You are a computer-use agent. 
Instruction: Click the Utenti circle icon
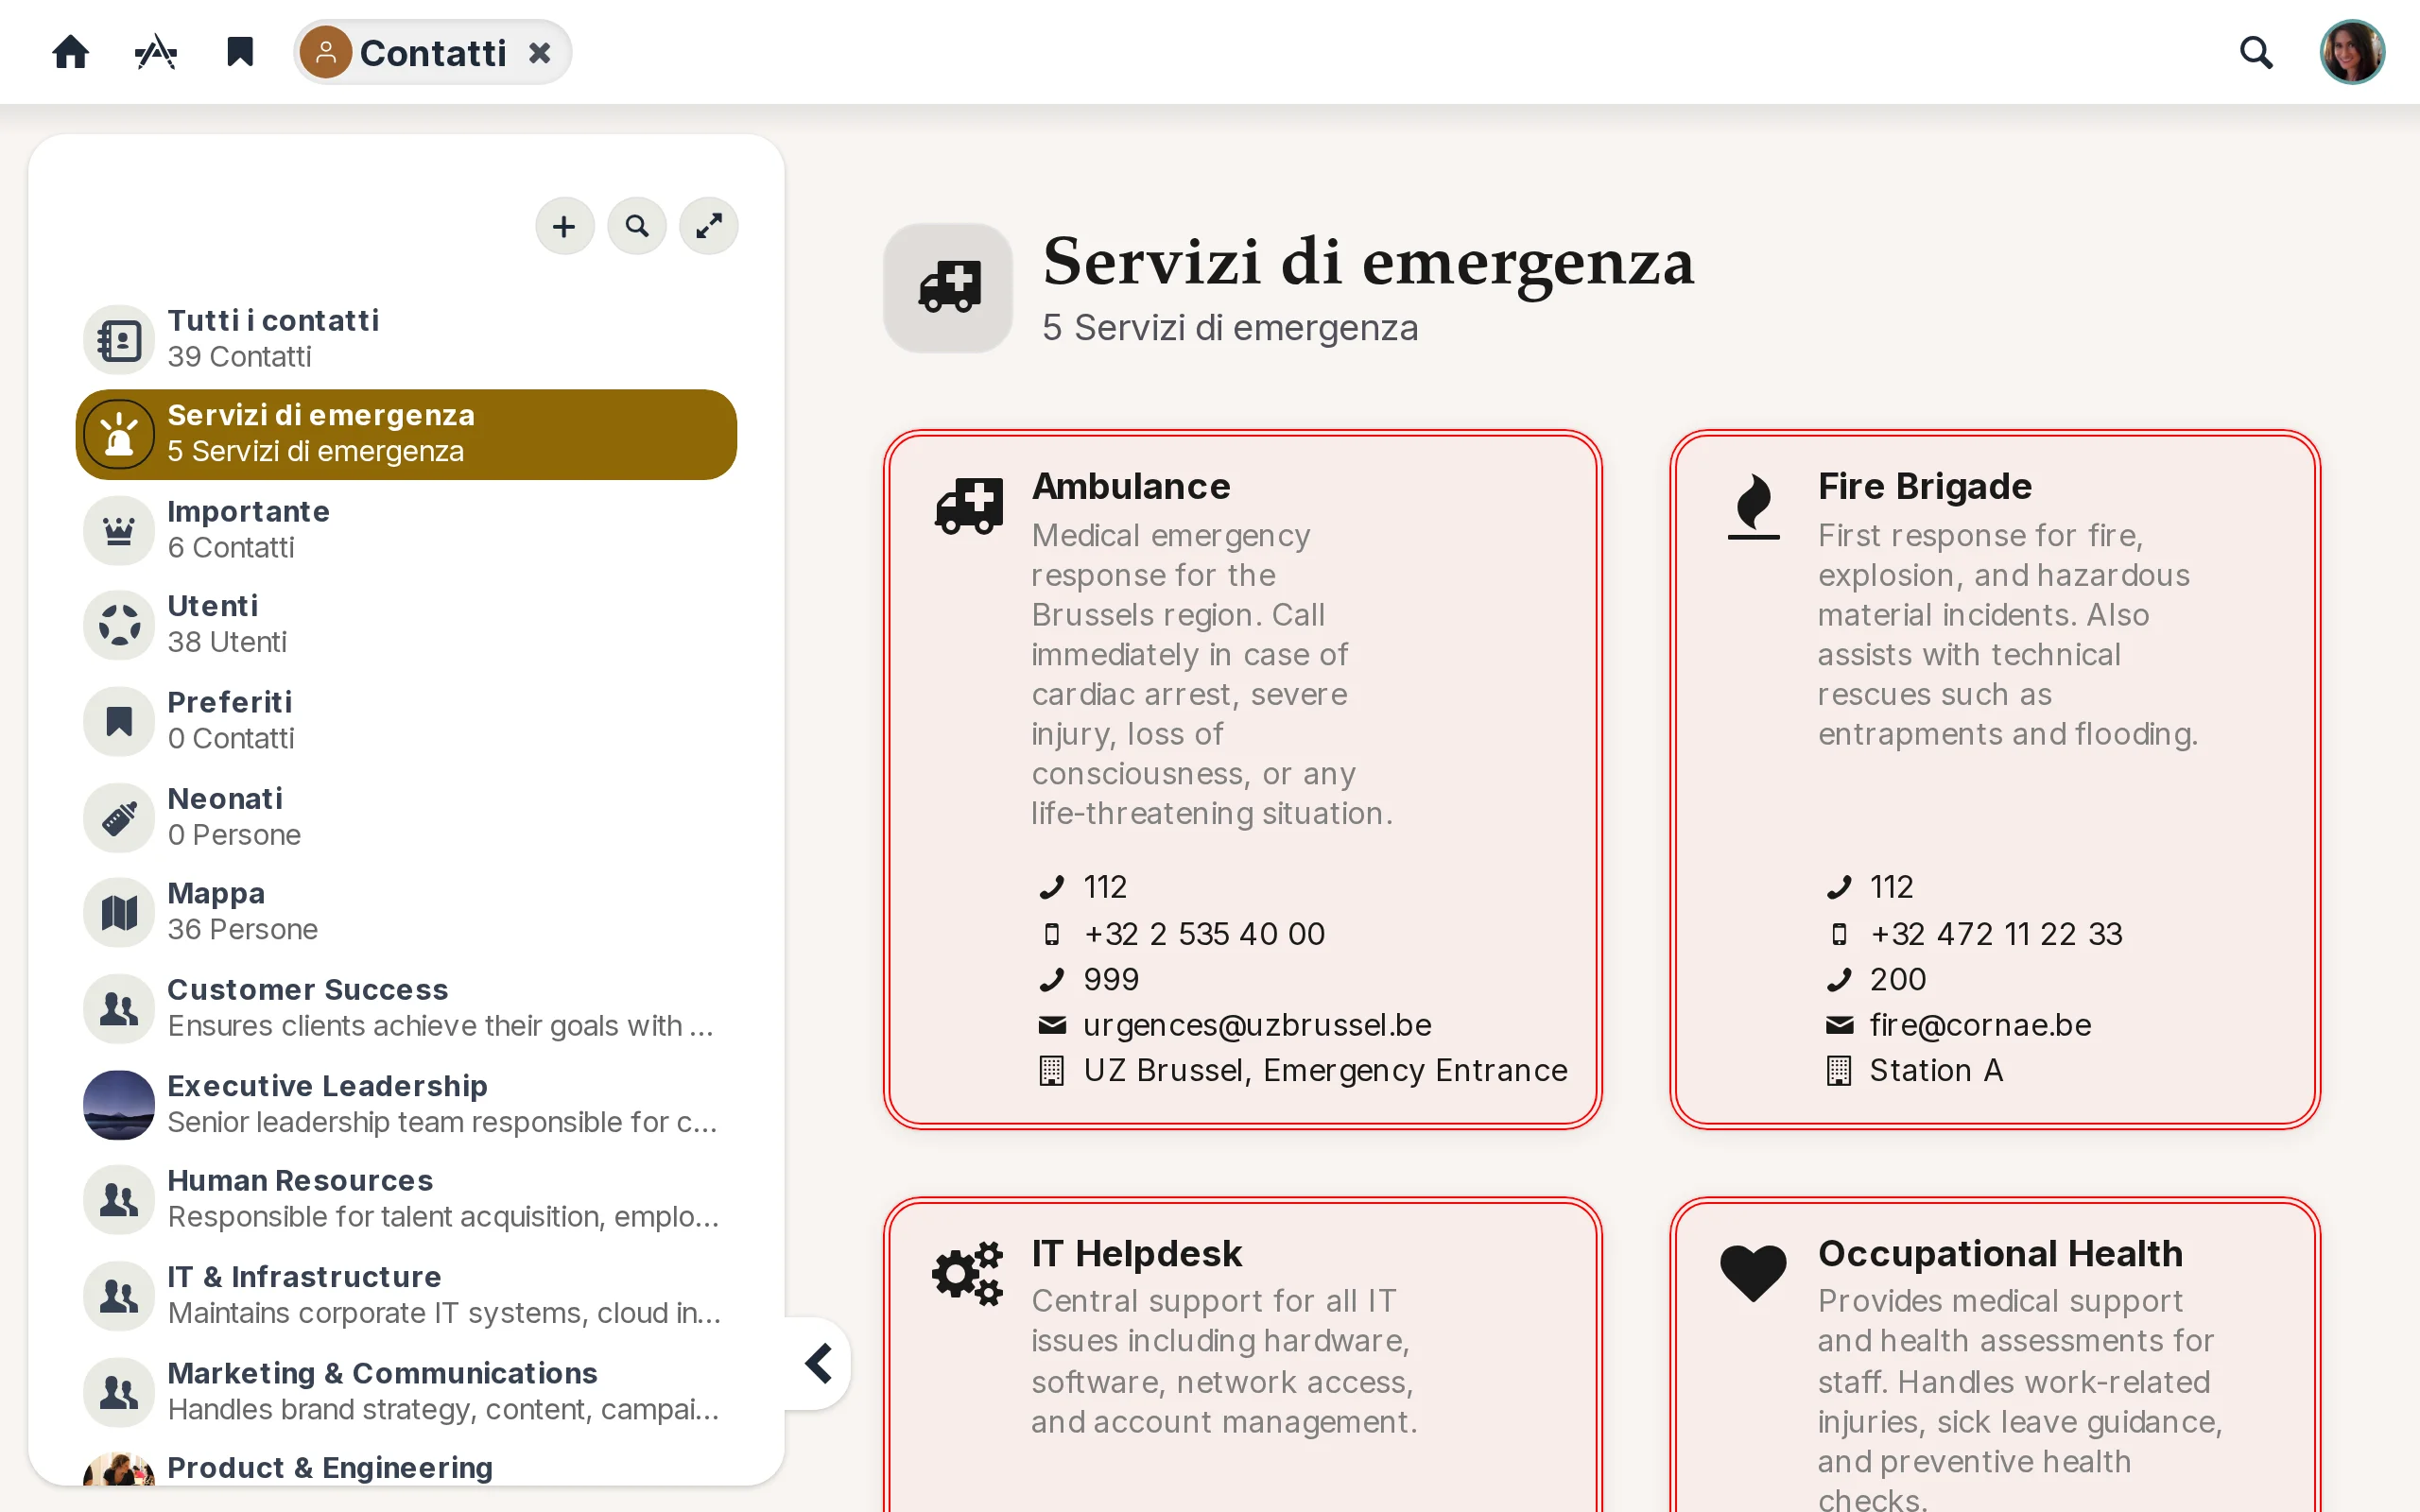[119, 625]
